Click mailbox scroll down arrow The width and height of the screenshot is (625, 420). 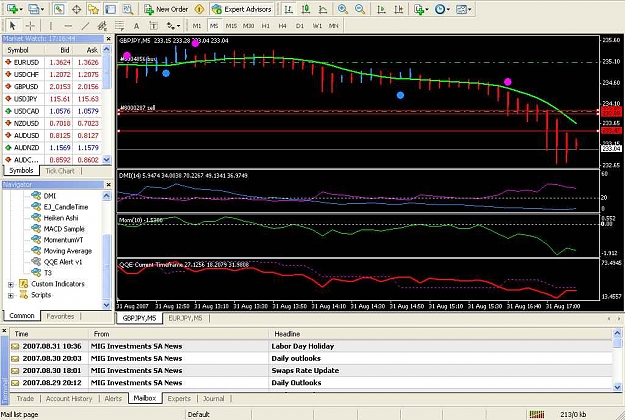[617, 387]
